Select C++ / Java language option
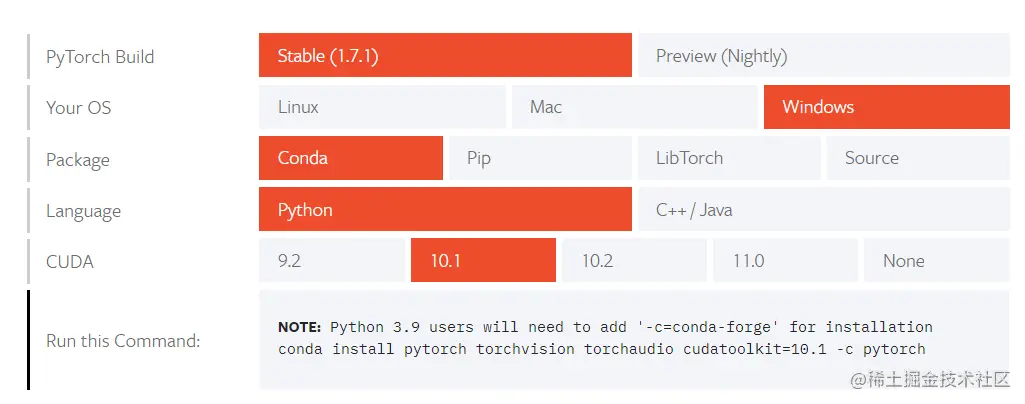The width and height of the screenshot is (1025, 404). [x=823, y=210]
